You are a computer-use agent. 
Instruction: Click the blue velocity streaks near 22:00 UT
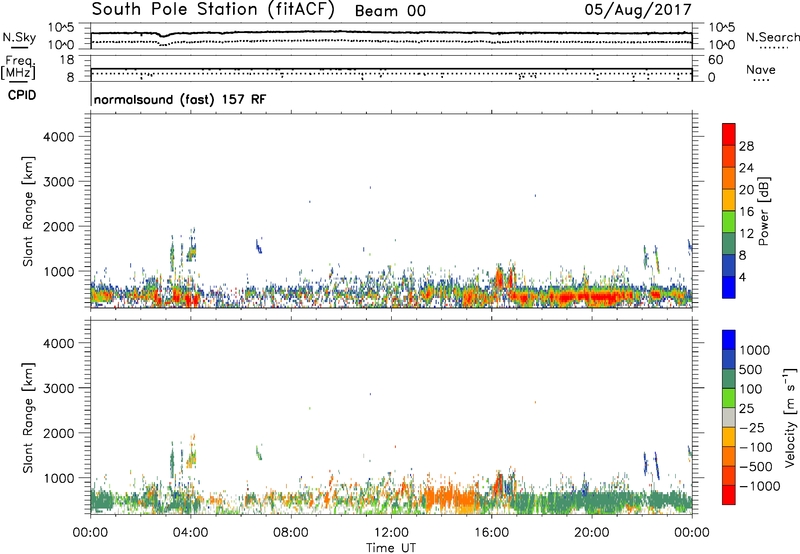(651, 465)
